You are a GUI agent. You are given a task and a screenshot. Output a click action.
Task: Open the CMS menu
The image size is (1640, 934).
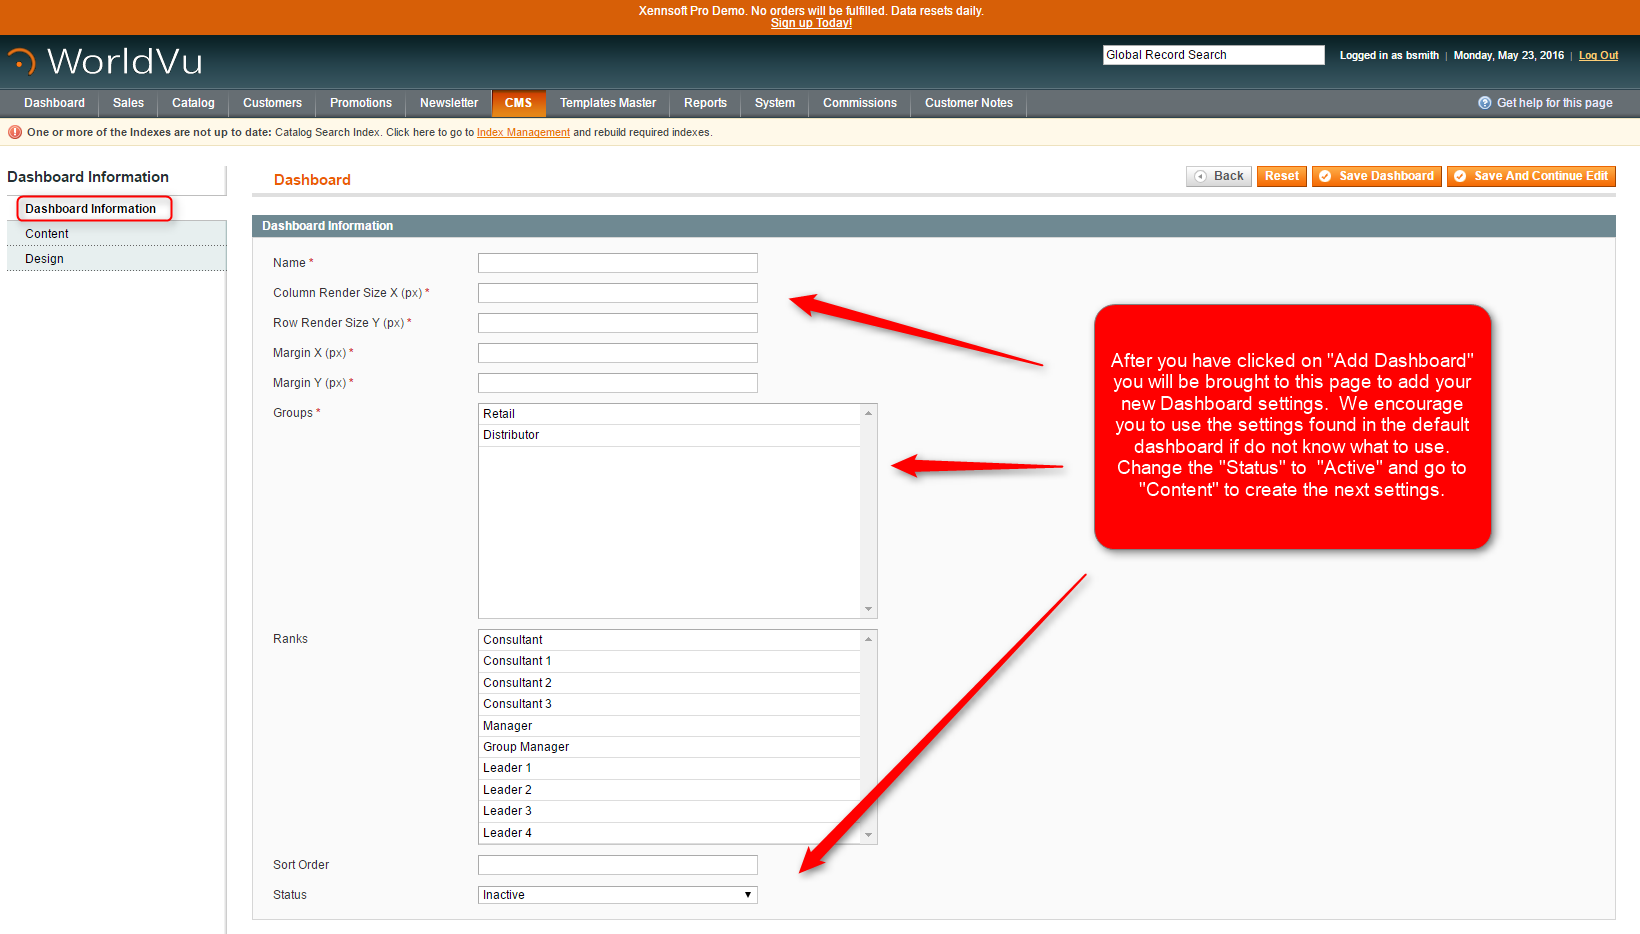(518, 103)
